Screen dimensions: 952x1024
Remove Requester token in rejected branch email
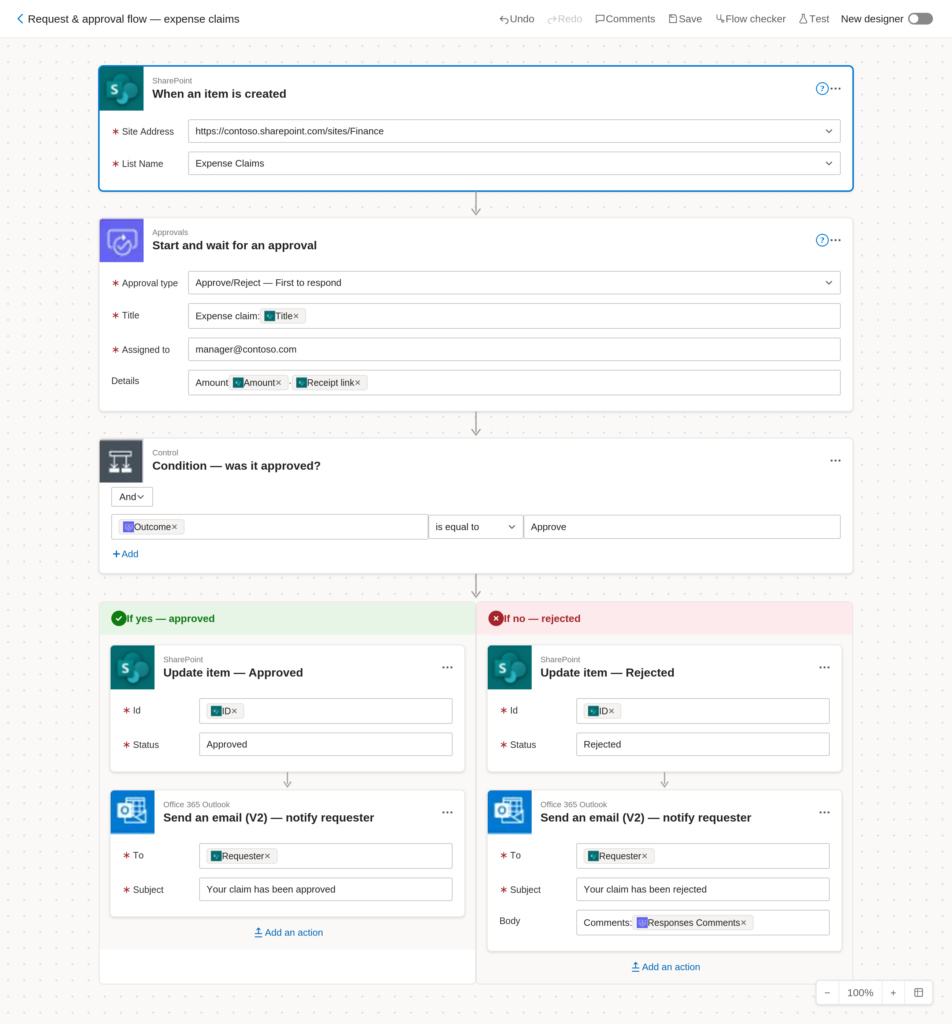[x=644, y=856]
